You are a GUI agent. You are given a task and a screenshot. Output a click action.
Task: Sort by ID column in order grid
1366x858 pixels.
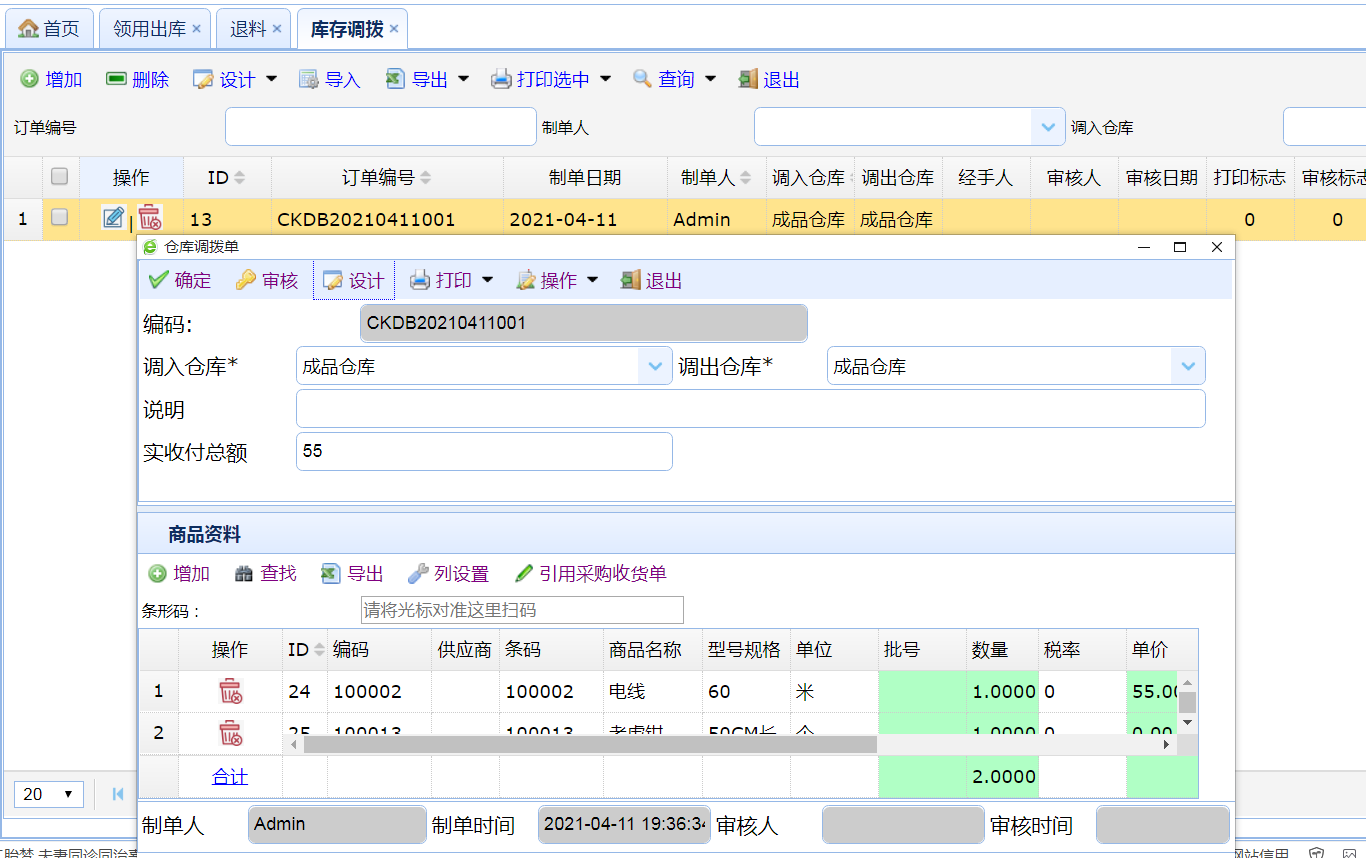click(226, 178)
